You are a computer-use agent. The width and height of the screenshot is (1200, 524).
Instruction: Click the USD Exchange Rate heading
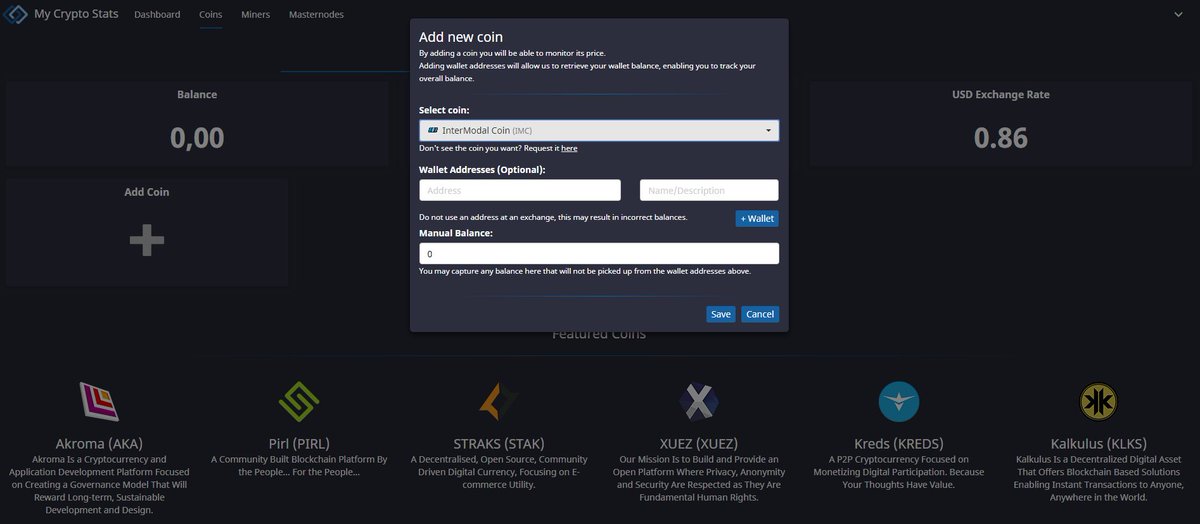[x=1001, y=94]
